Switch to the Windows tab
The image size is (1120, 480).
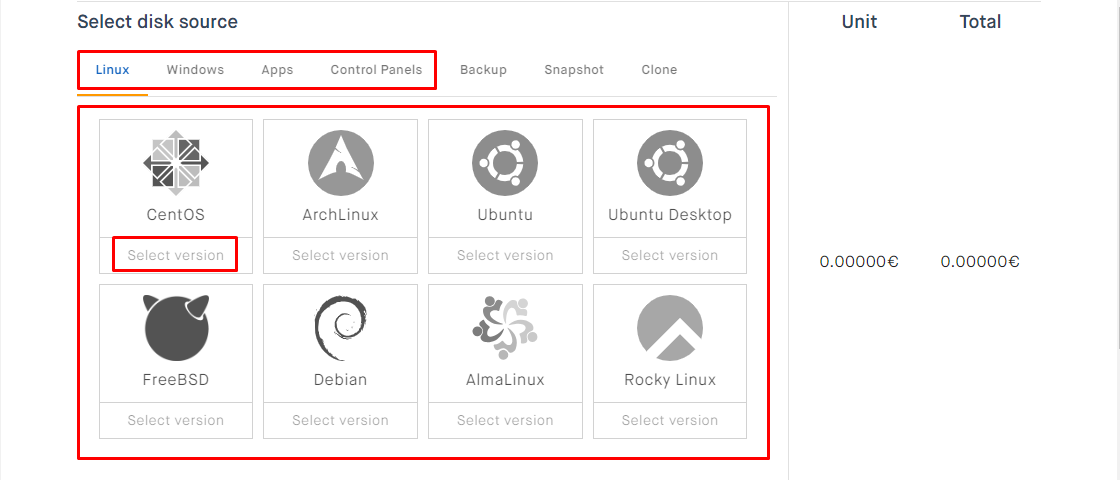tap(195, 70)
